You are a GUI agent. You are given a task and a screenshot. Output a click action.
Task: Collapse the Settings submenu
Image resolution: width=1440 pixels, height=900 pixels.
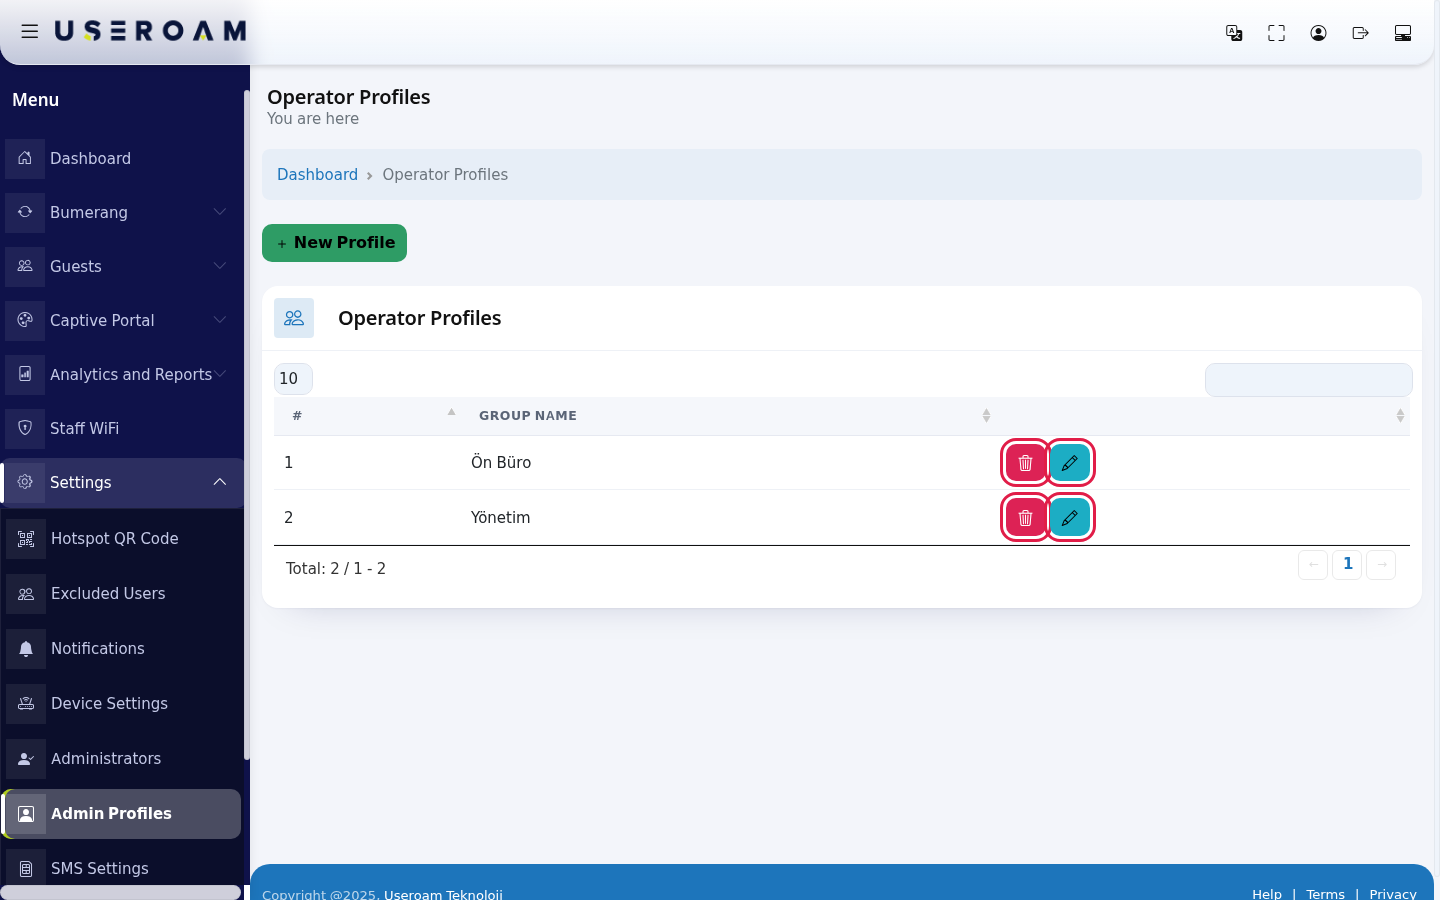point(220,482)
